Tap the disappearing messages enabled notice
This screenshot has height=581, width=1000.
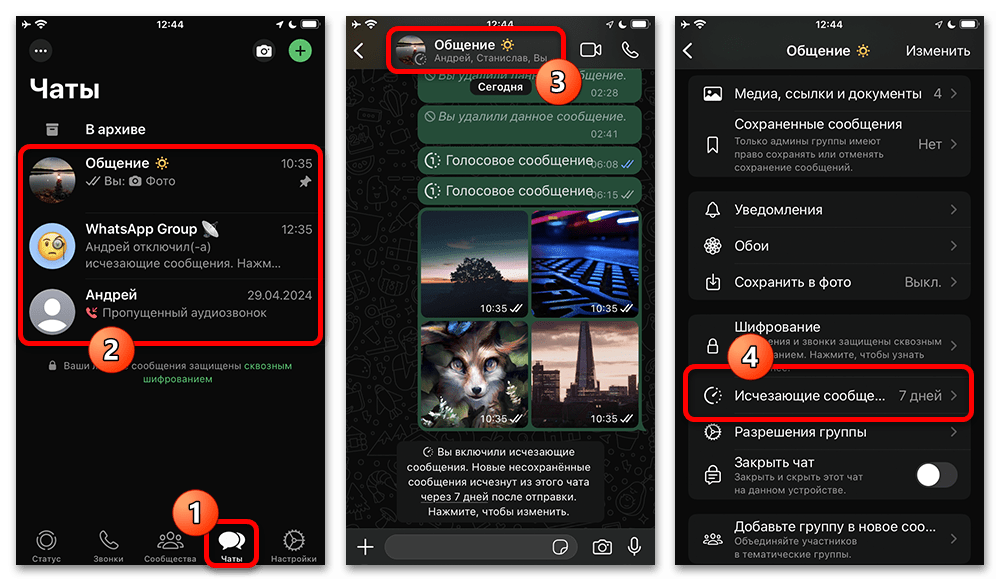click(x=499, y=482)
